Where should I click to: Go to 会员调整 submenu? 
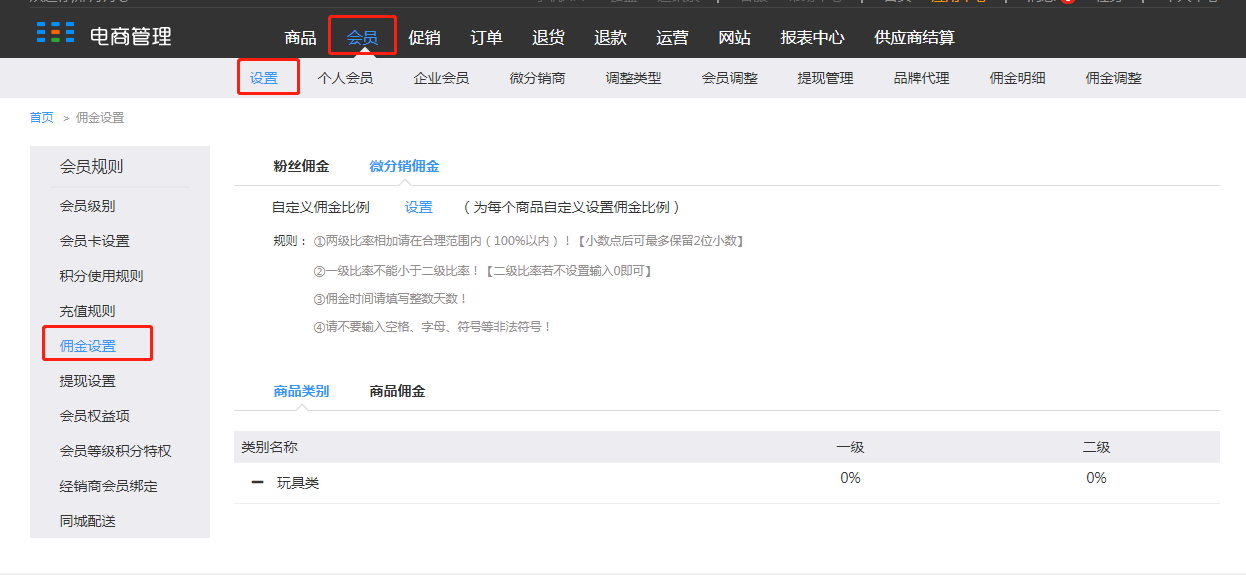(x=729, y=77)
